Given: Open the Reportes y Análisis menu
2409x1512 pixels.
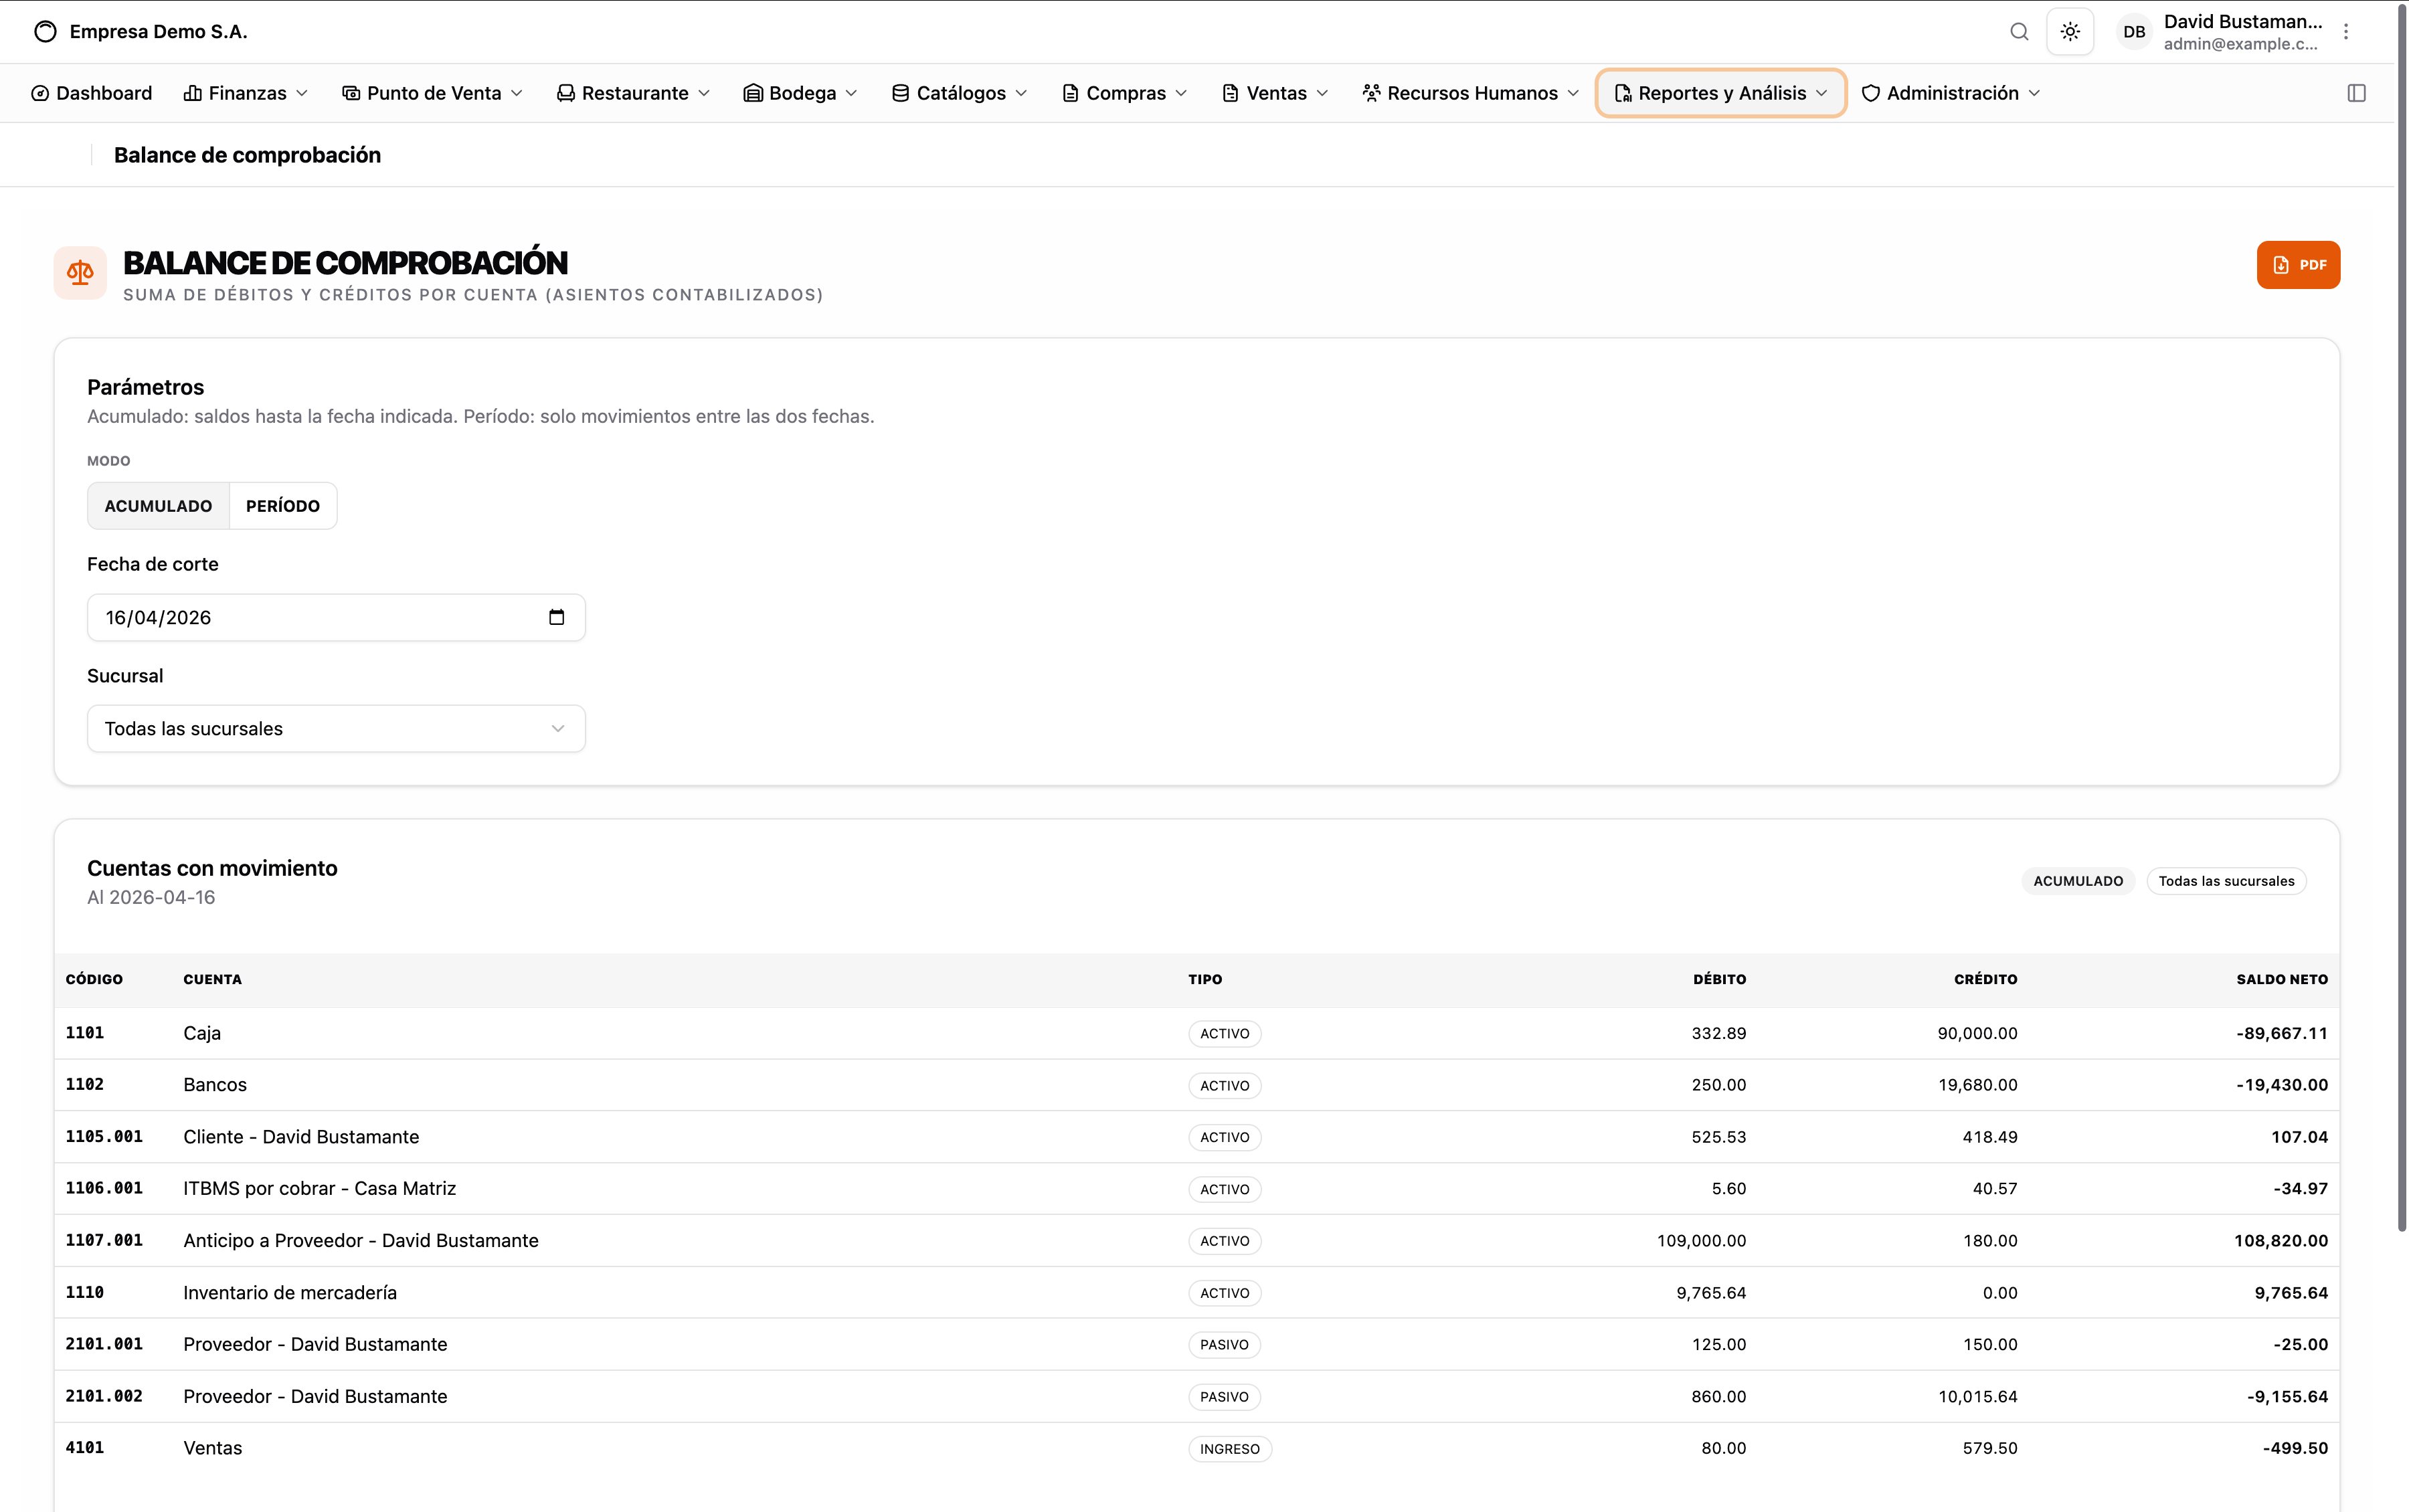Looking at the screenshot, I should click(x=1721, y=93).
